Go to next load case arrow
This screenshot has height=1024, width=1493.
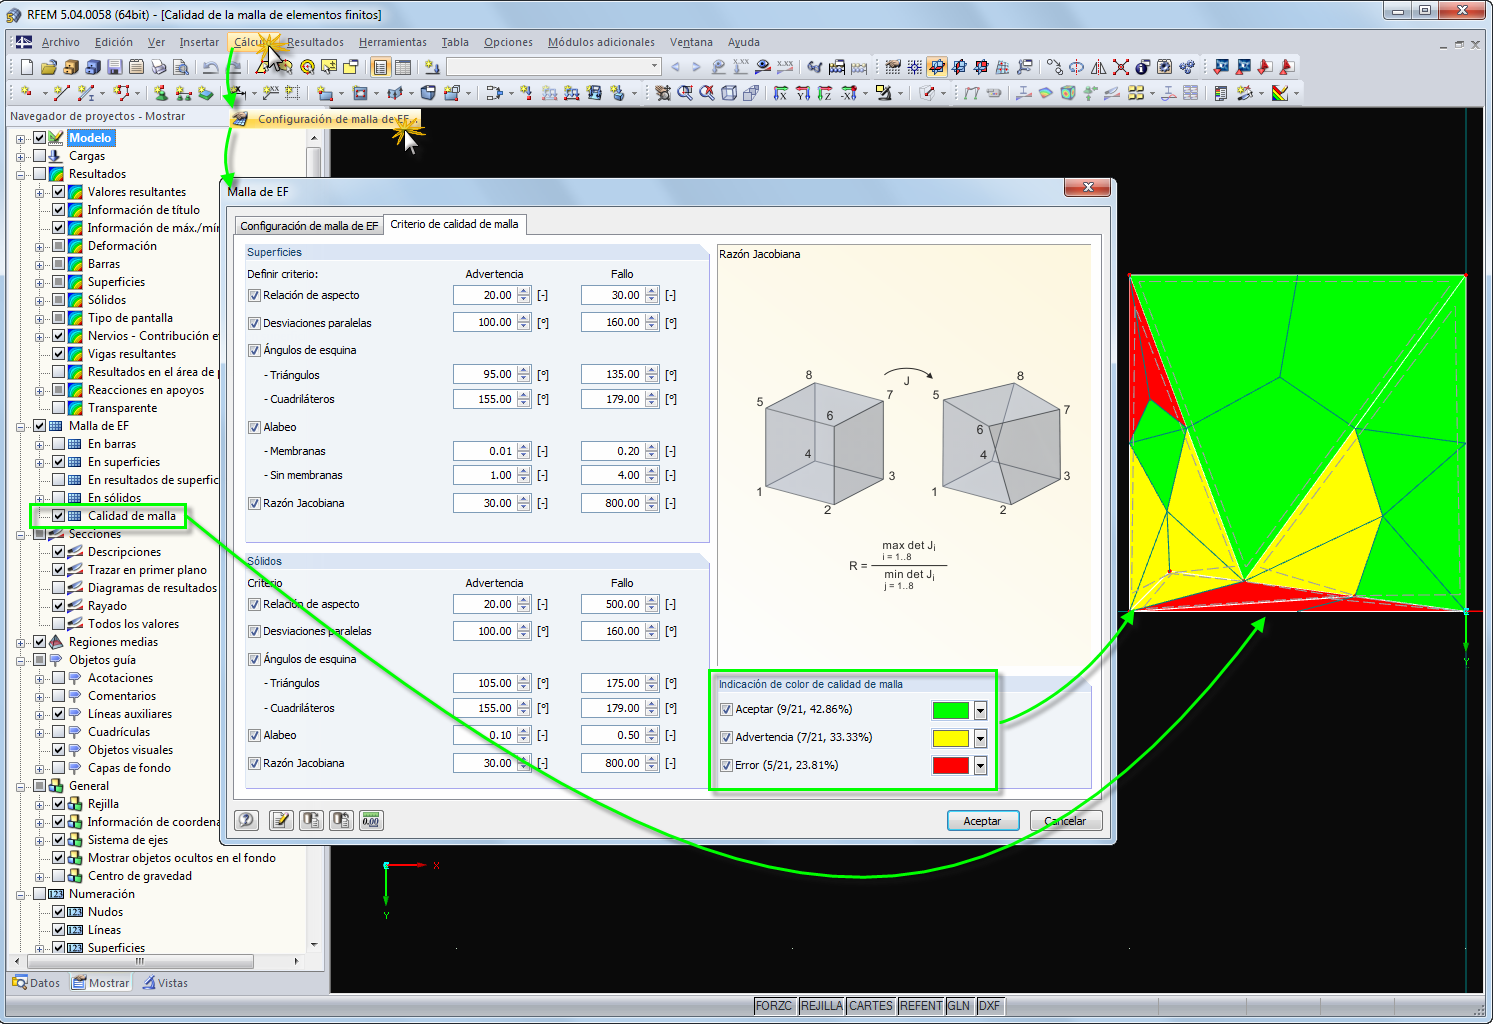coord(696,67)
